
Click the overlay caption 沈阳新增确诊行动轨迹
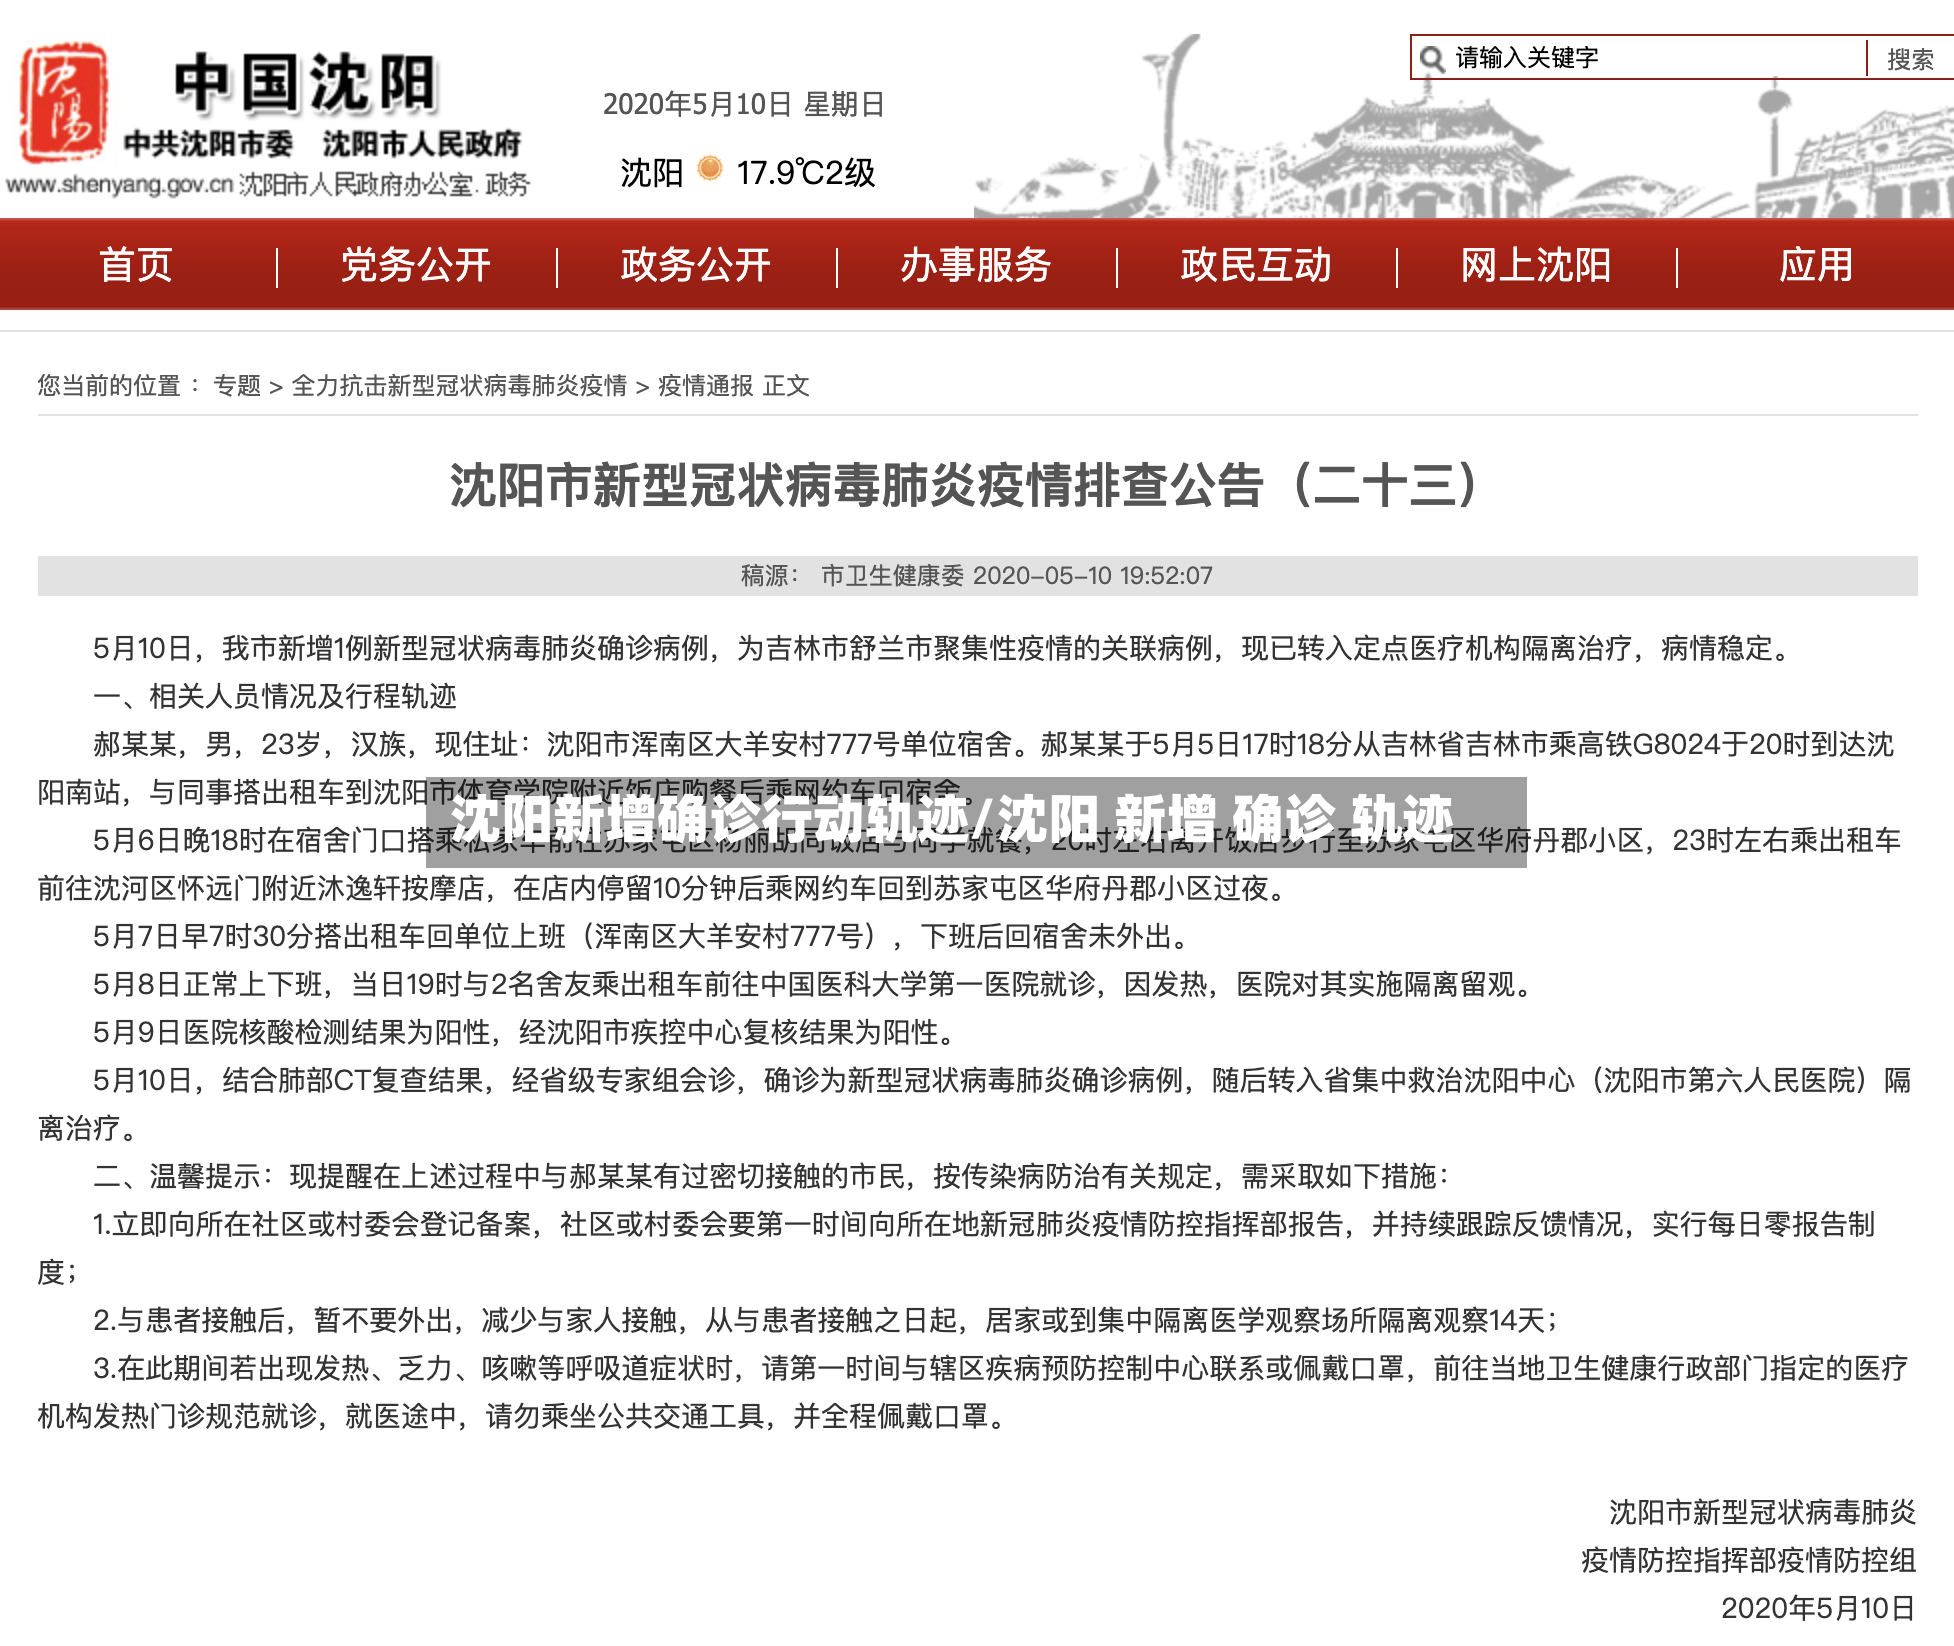[x=710, y=820]
